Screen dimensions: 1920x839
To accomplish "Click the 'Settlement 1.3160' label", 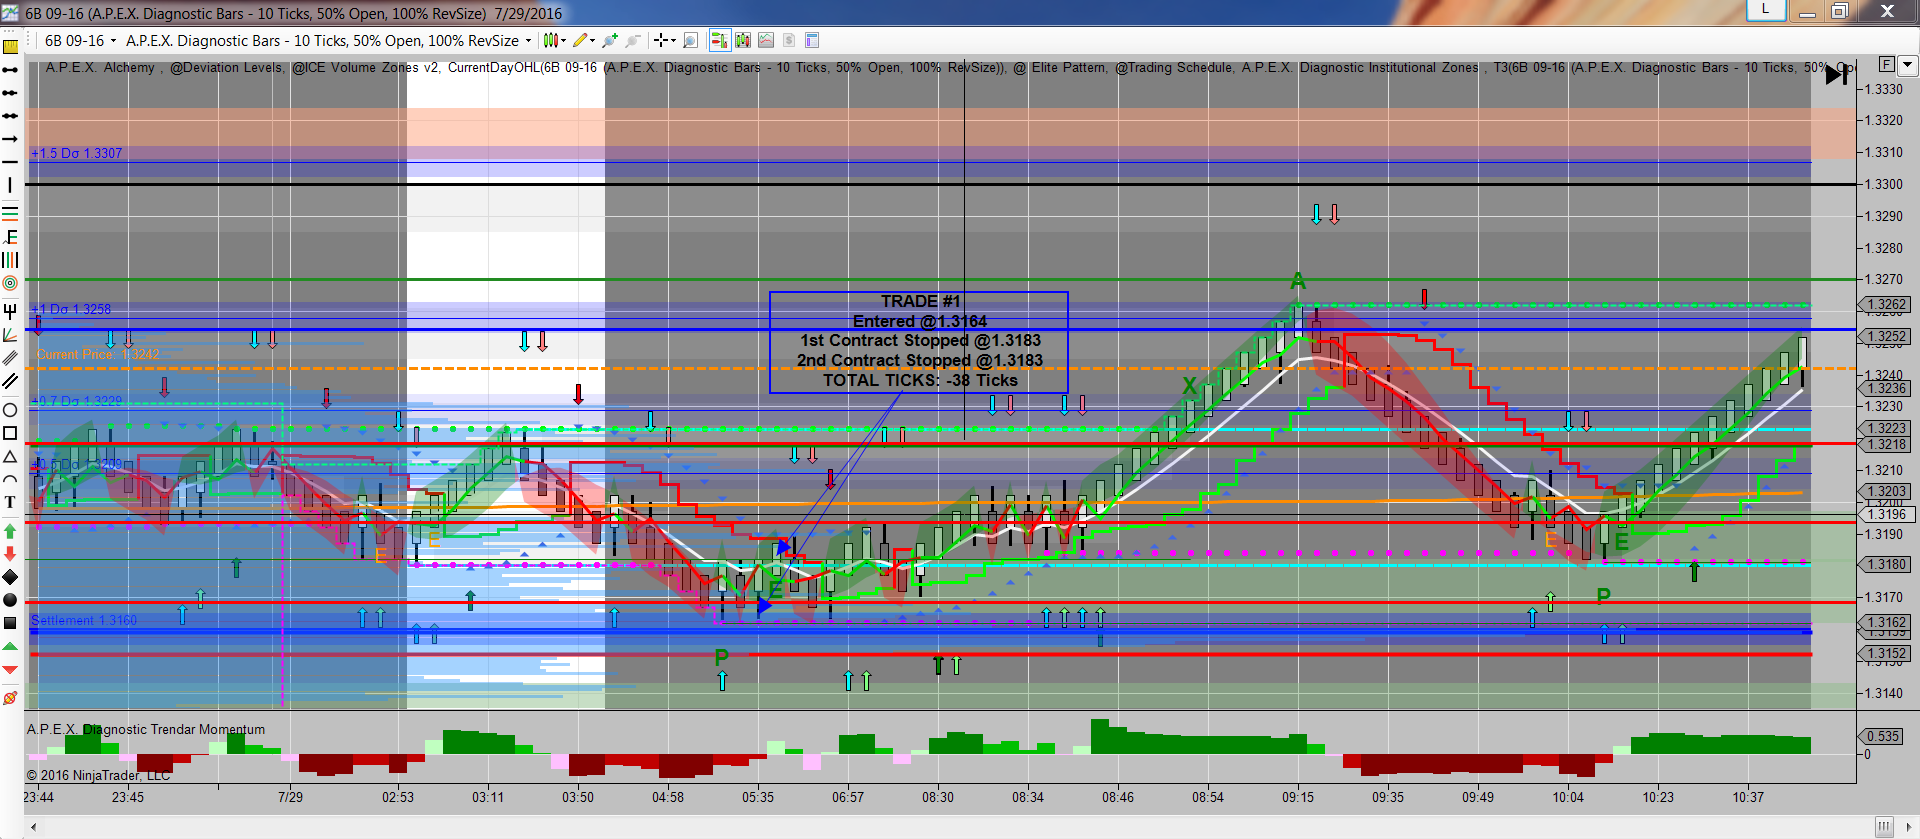I will tap(84, 621).
